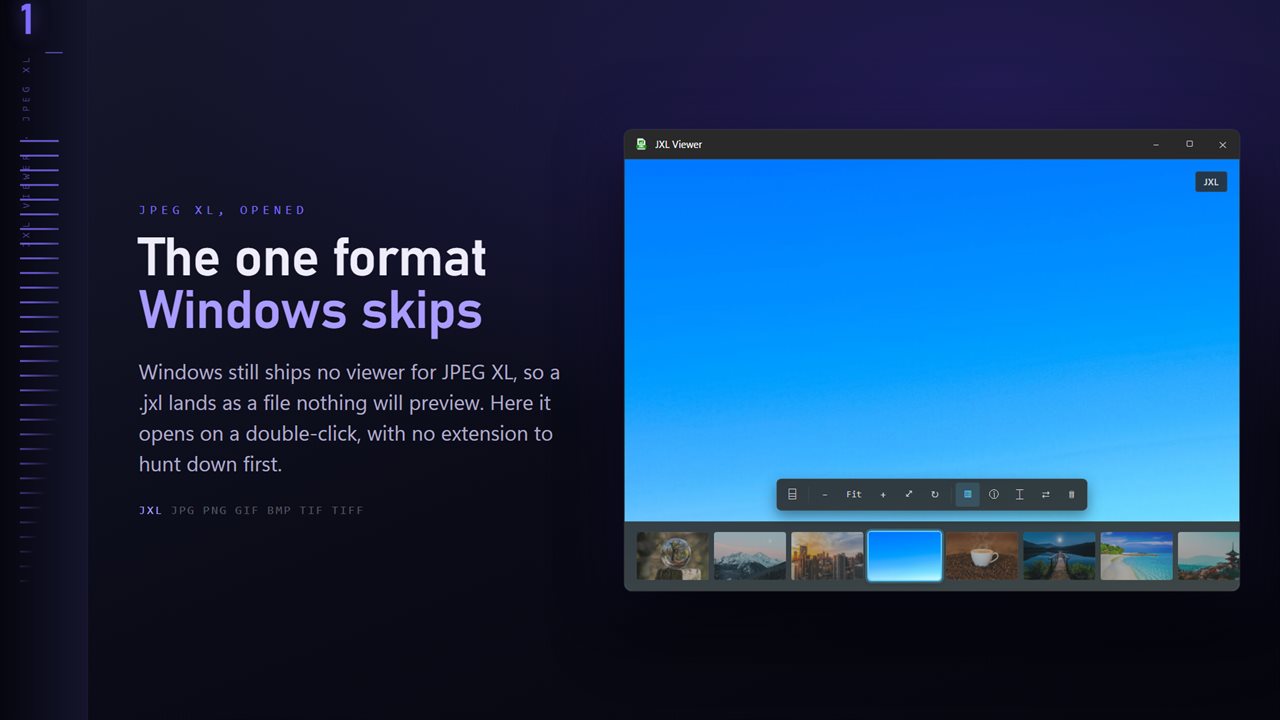
Task: View the moonlit lake pier thumbnail
Action: (x=1059, y=556)
